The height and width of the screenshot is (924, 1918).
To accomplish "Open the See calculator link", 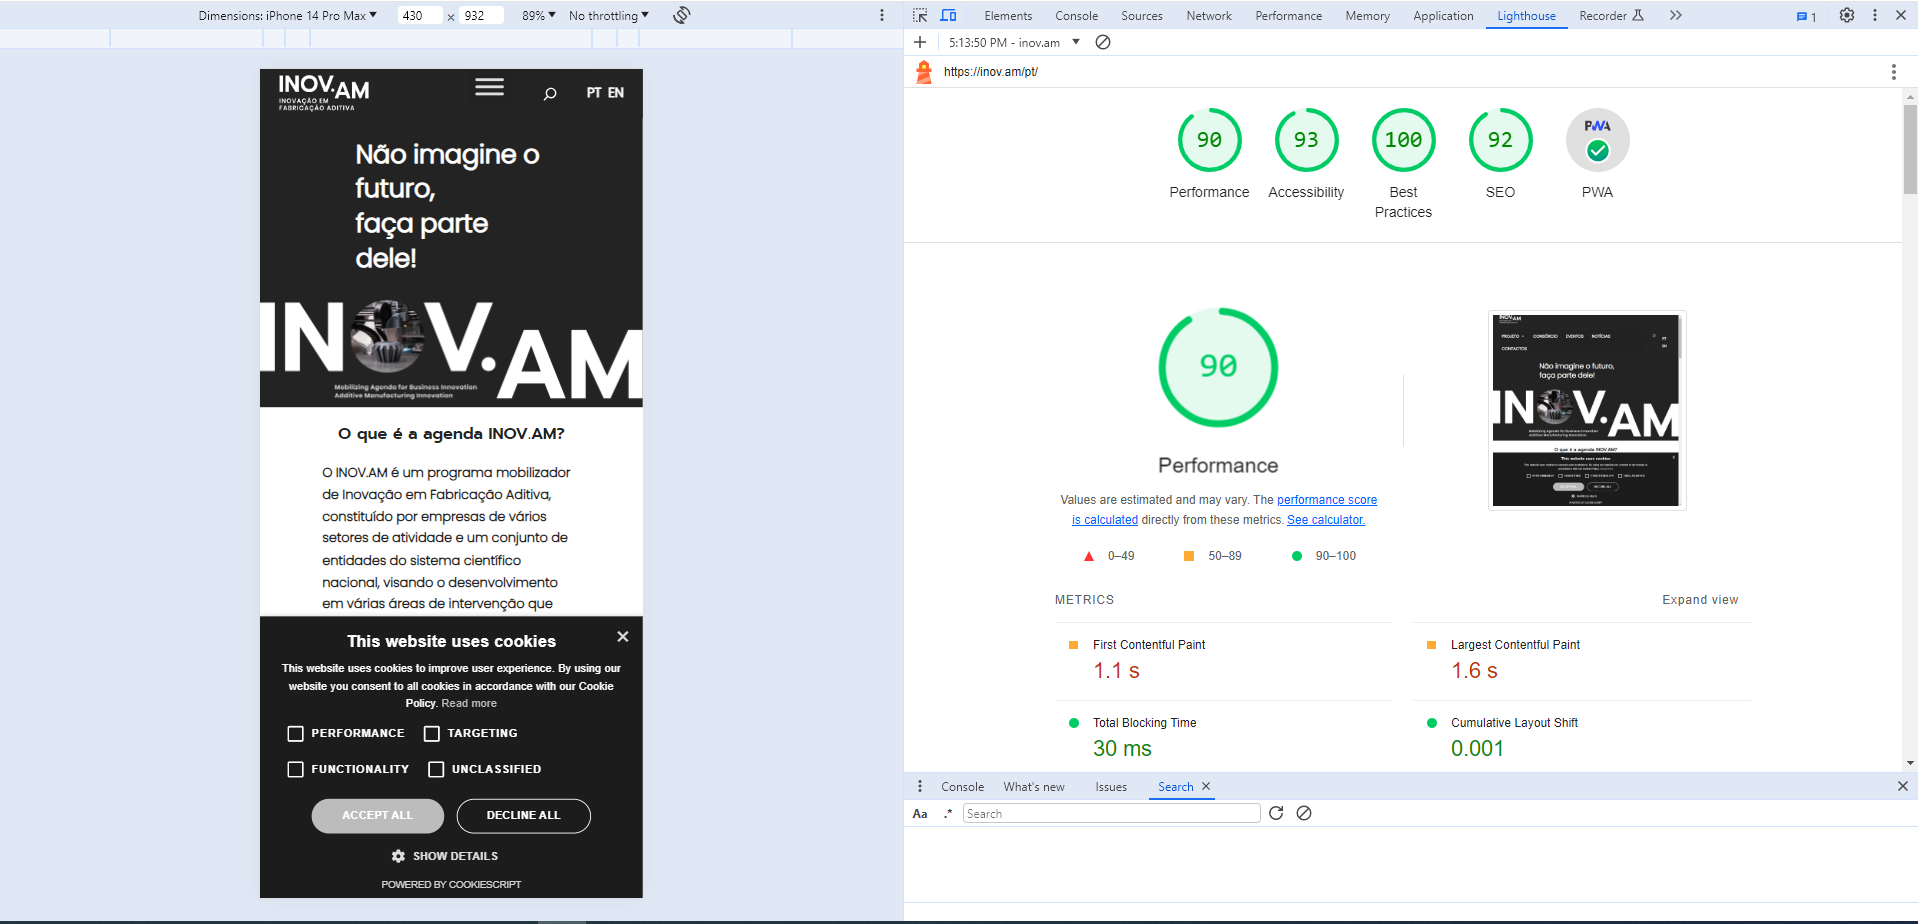I will tap(1325, 520).
